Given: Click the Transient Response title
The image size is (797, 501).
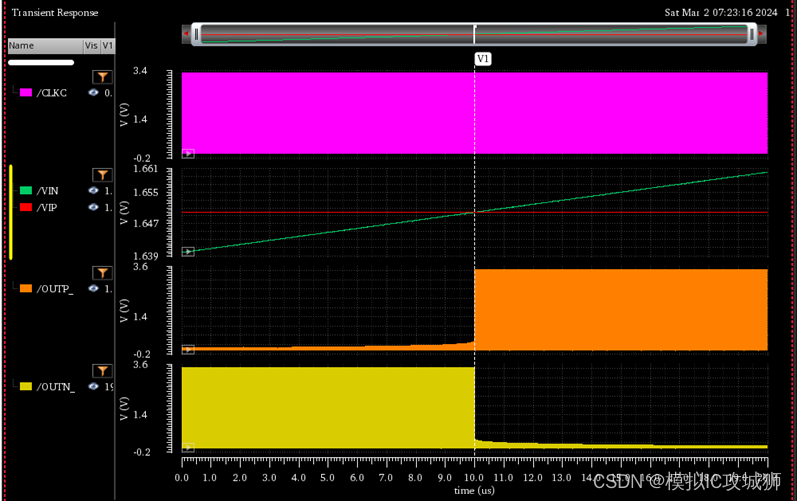Looking at the screenshot, I should pos(55,13).
